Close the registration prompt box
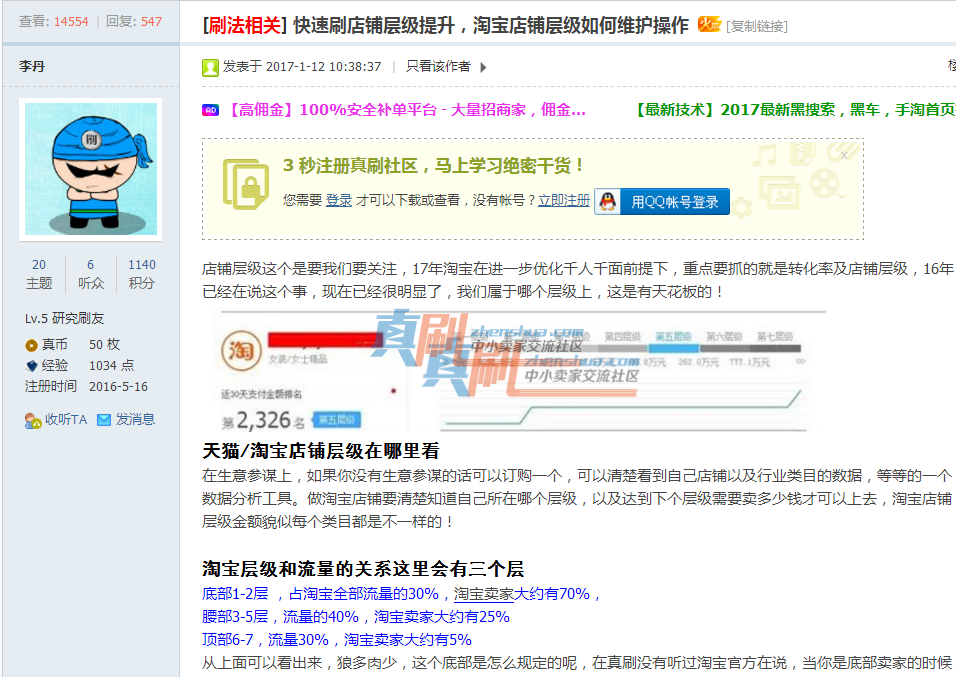Viewport: 956px width, 677px height. point(844,156)
